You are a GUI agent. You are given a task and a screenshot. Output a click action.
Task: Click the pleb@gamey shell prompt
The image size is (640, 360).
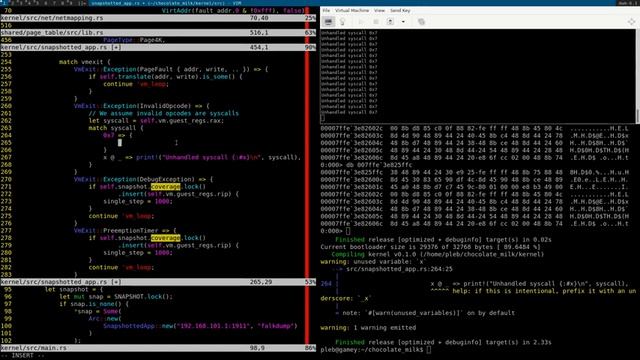click(x=373, y=350)
